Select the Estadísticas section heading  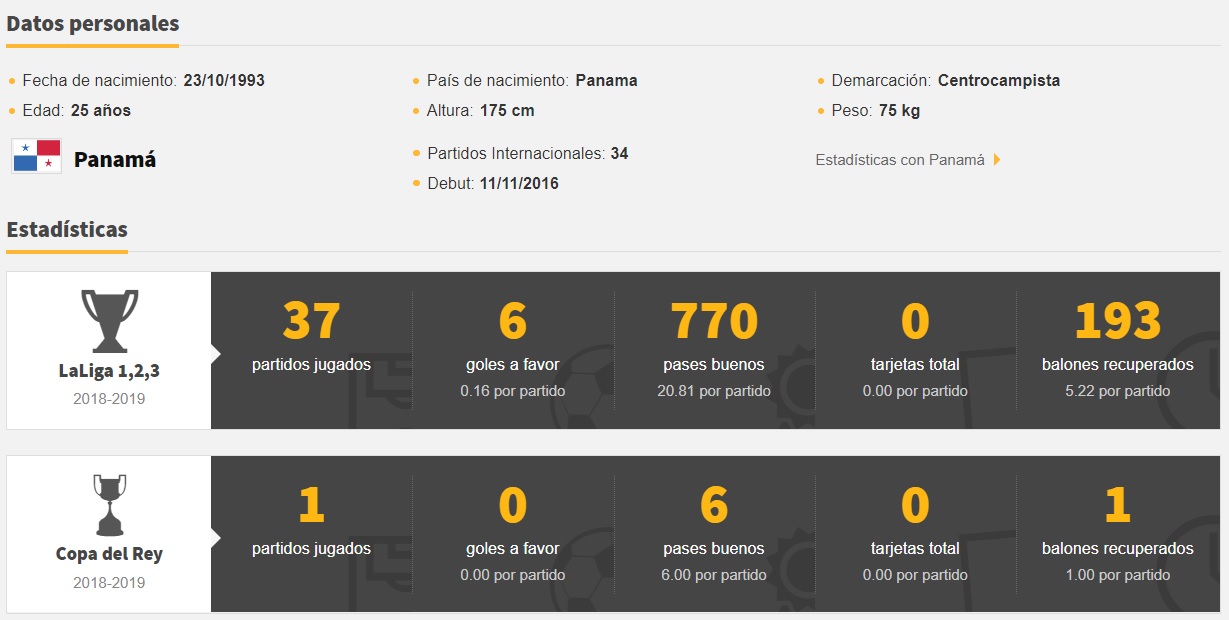click(x=67, y=229)
